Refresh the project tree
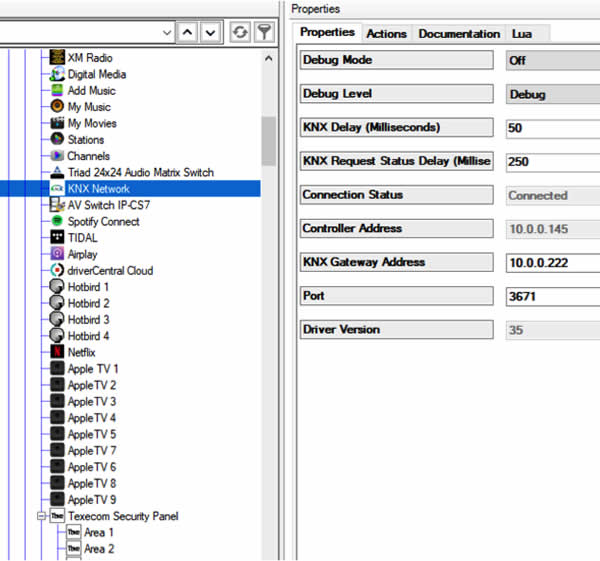This screenshot has width=600, height=561. tap(240, 32)
